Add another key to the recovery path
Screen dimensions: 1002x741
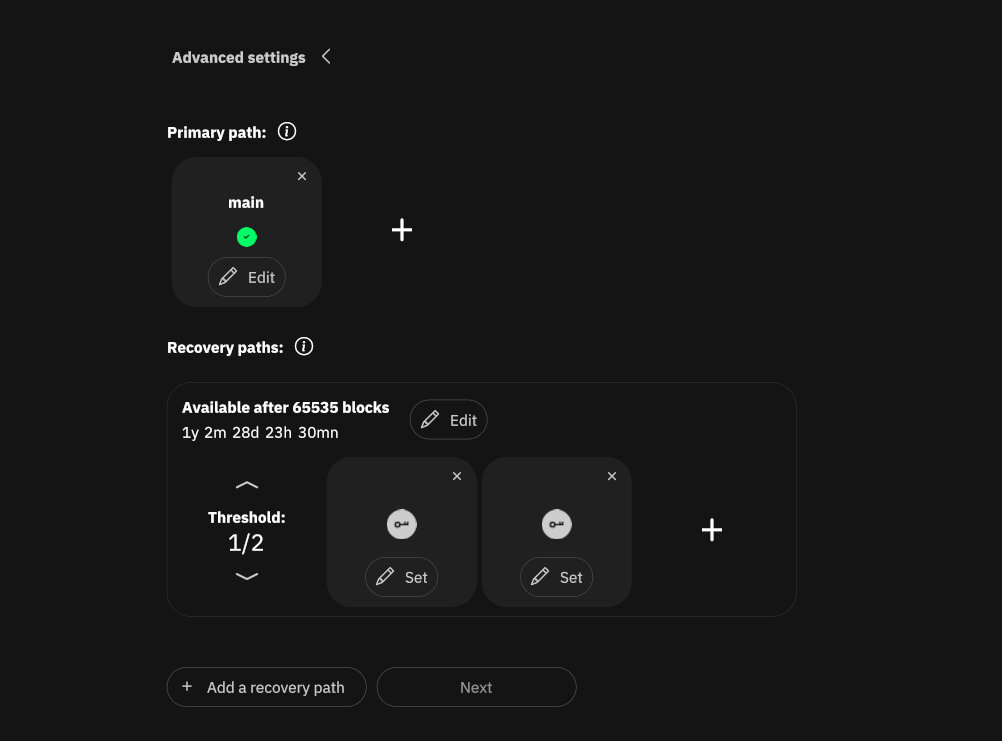712,530
